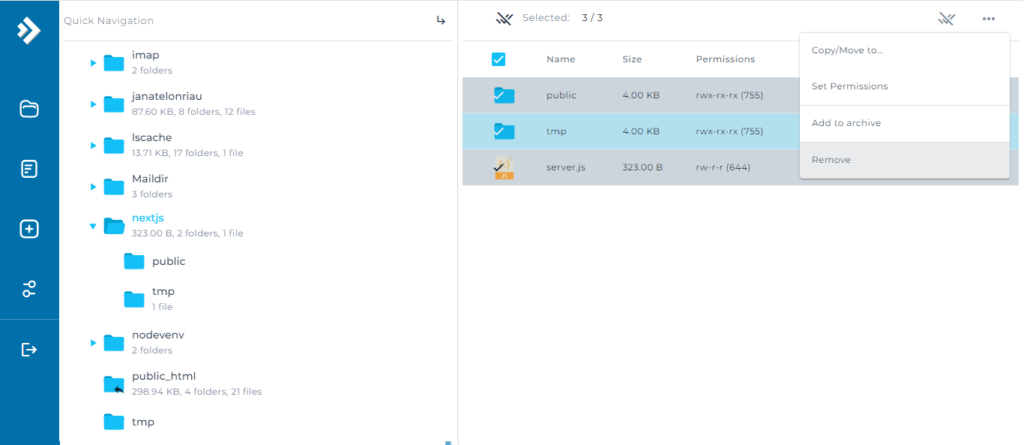Click the add new plus icon in the sidebar
1024x445 pixels.
29,229
